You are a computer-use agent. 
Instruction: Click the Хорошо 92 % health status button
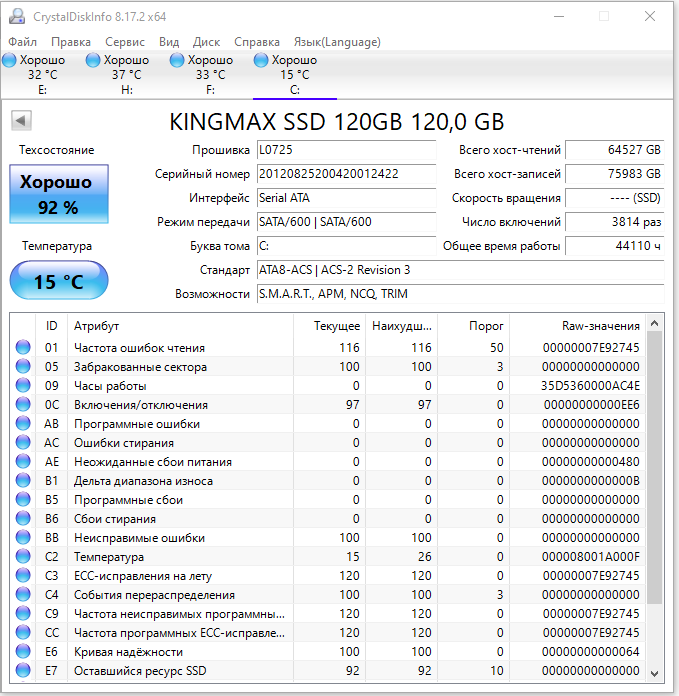[59, 194]
